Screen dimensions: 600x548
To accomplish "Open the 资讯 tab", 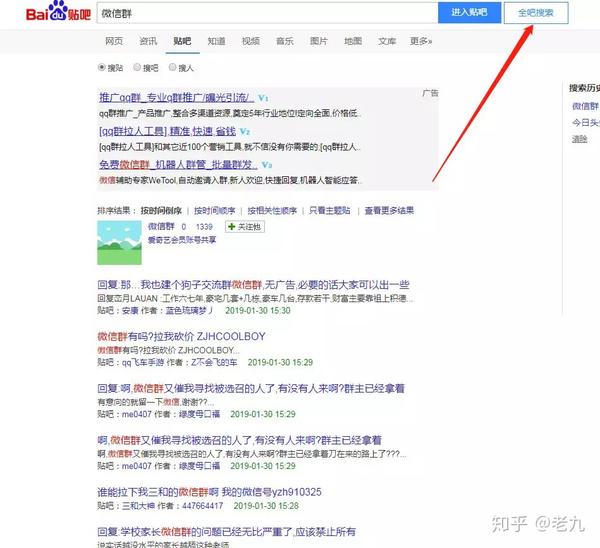I will 148,41.
